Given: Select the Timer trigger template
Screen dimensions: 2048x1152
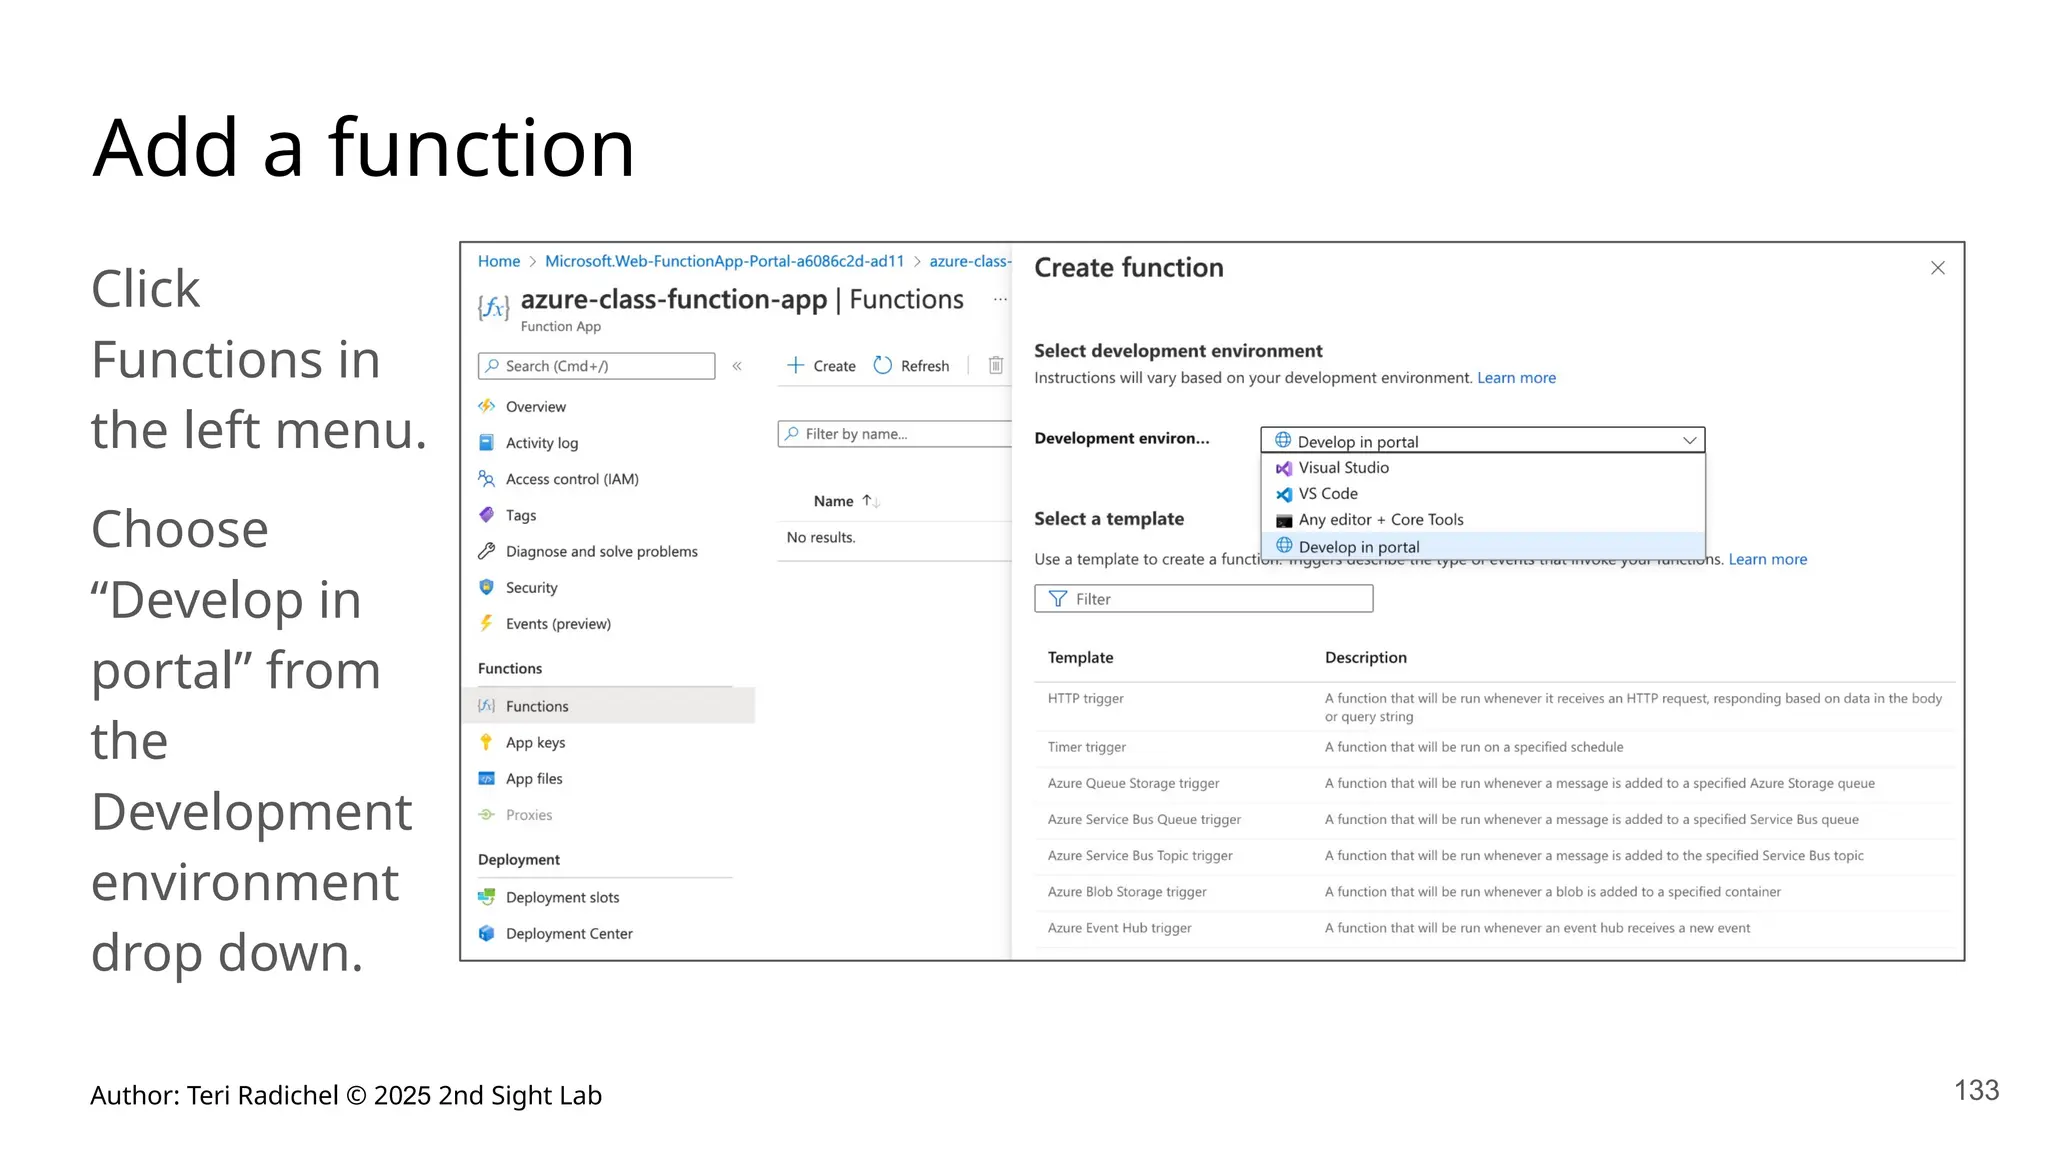Looking at the screenshot, I should click(1495, 747).
